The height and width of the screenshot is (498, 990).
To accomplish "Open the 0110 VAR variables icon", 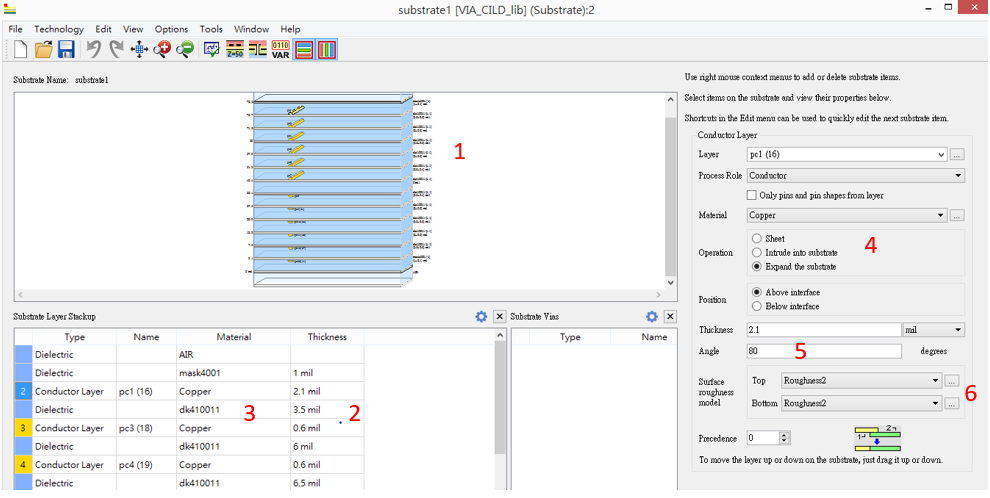I will coord(280,49).
